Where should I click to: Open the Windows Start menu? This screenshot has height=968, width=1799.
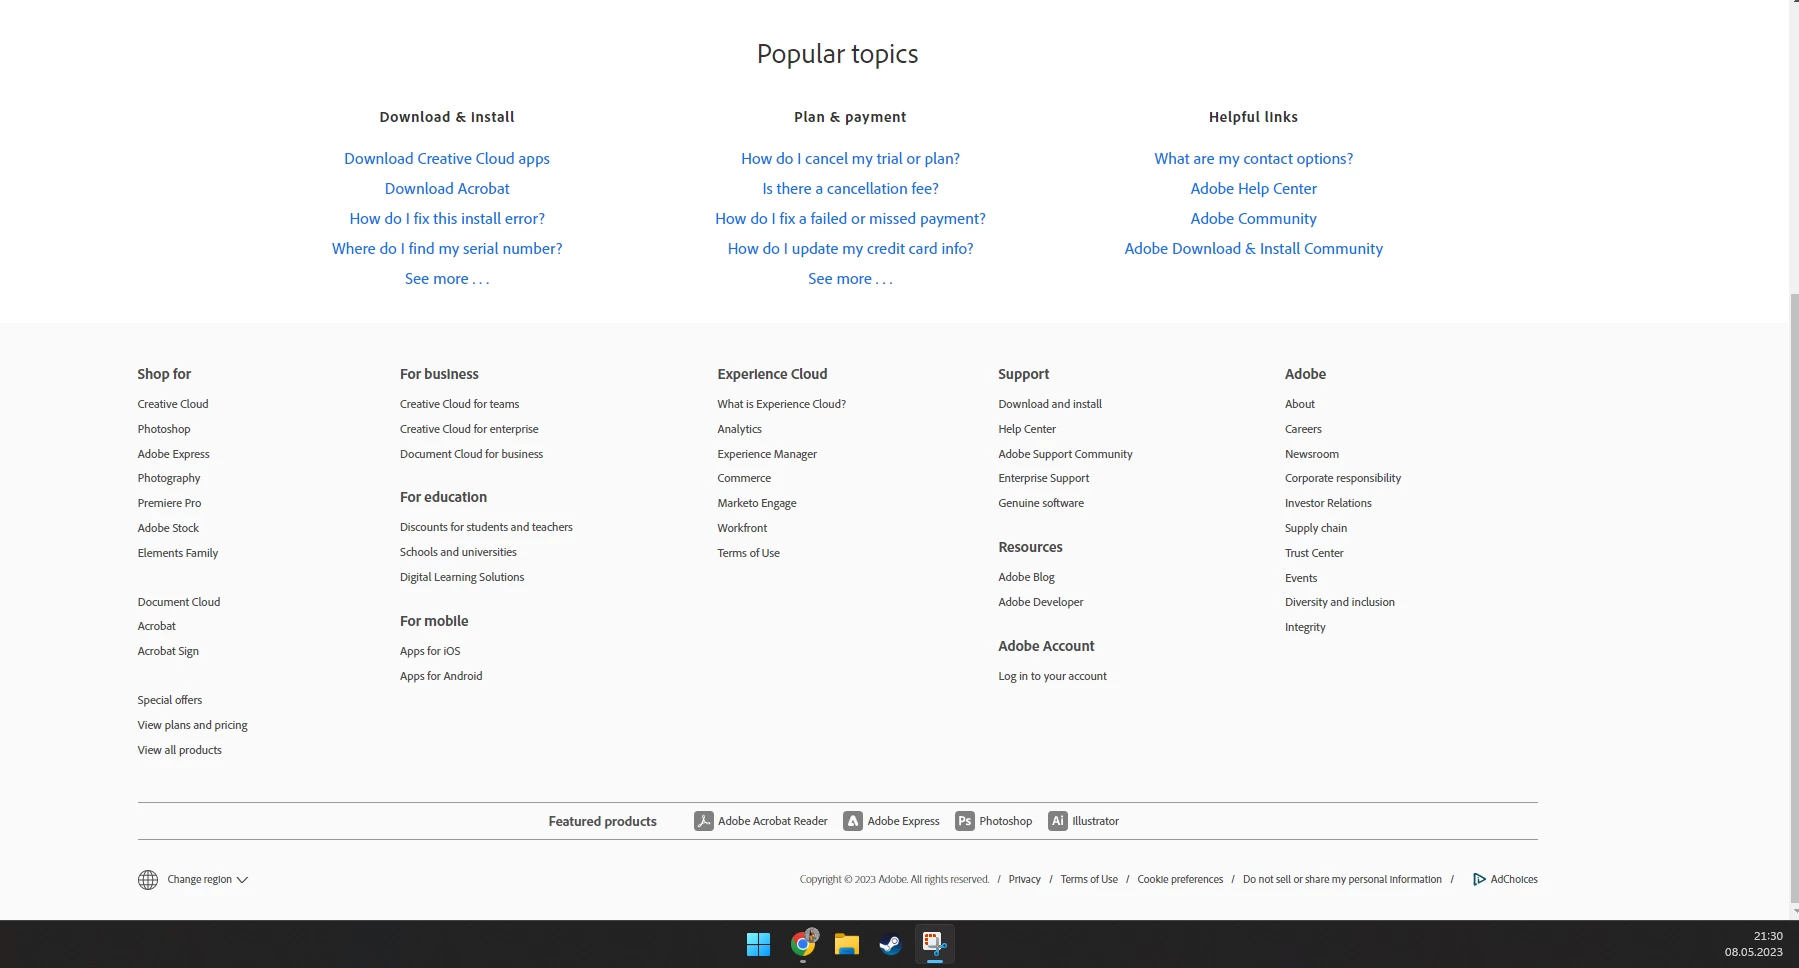759,944
